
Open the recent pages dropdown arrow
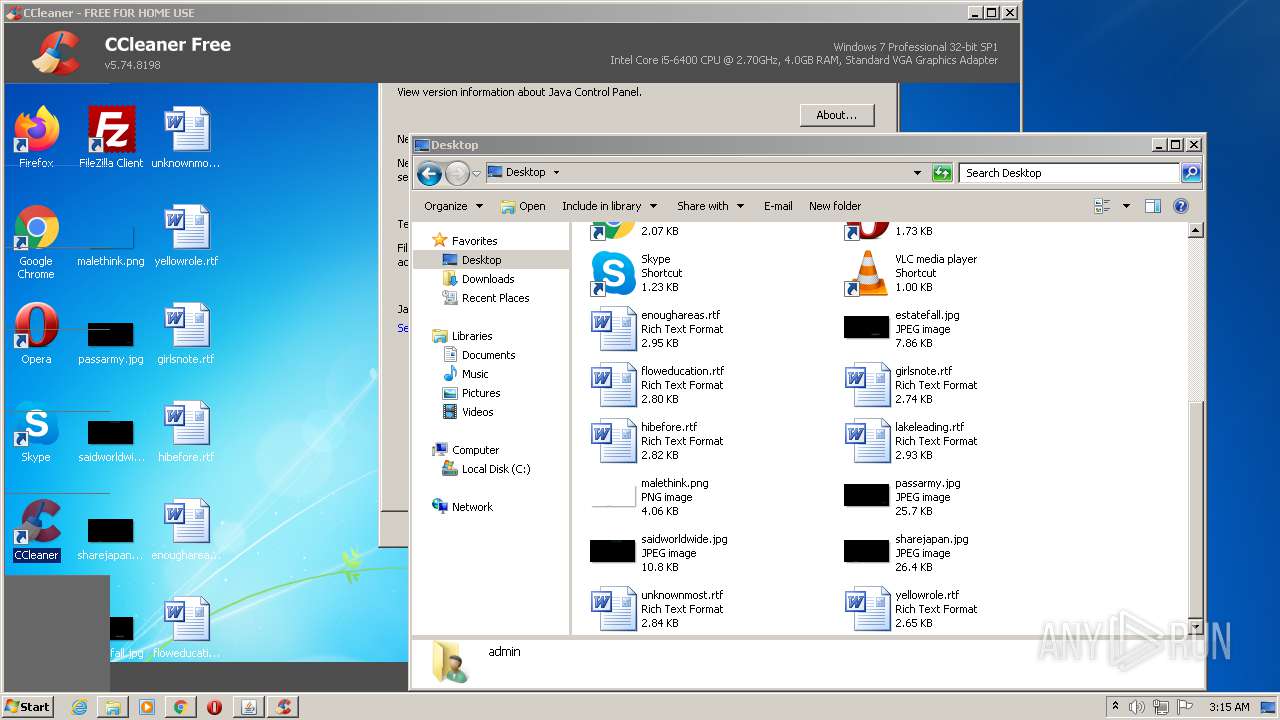477,173
